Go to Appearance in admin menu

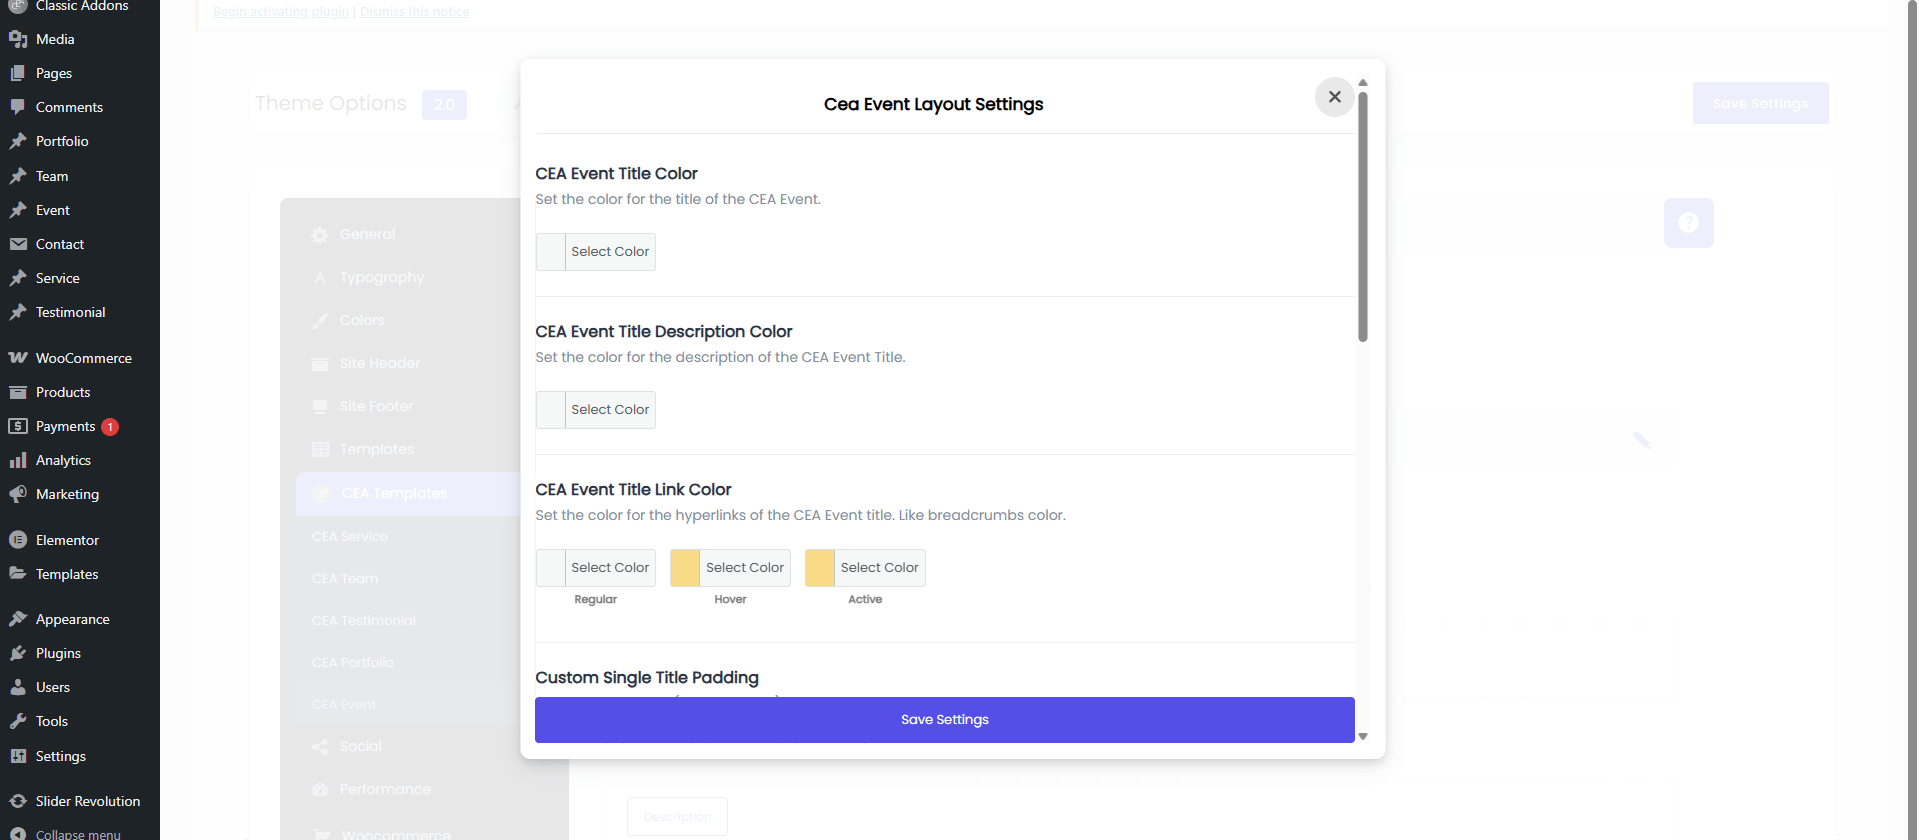[x=72, y=619]
